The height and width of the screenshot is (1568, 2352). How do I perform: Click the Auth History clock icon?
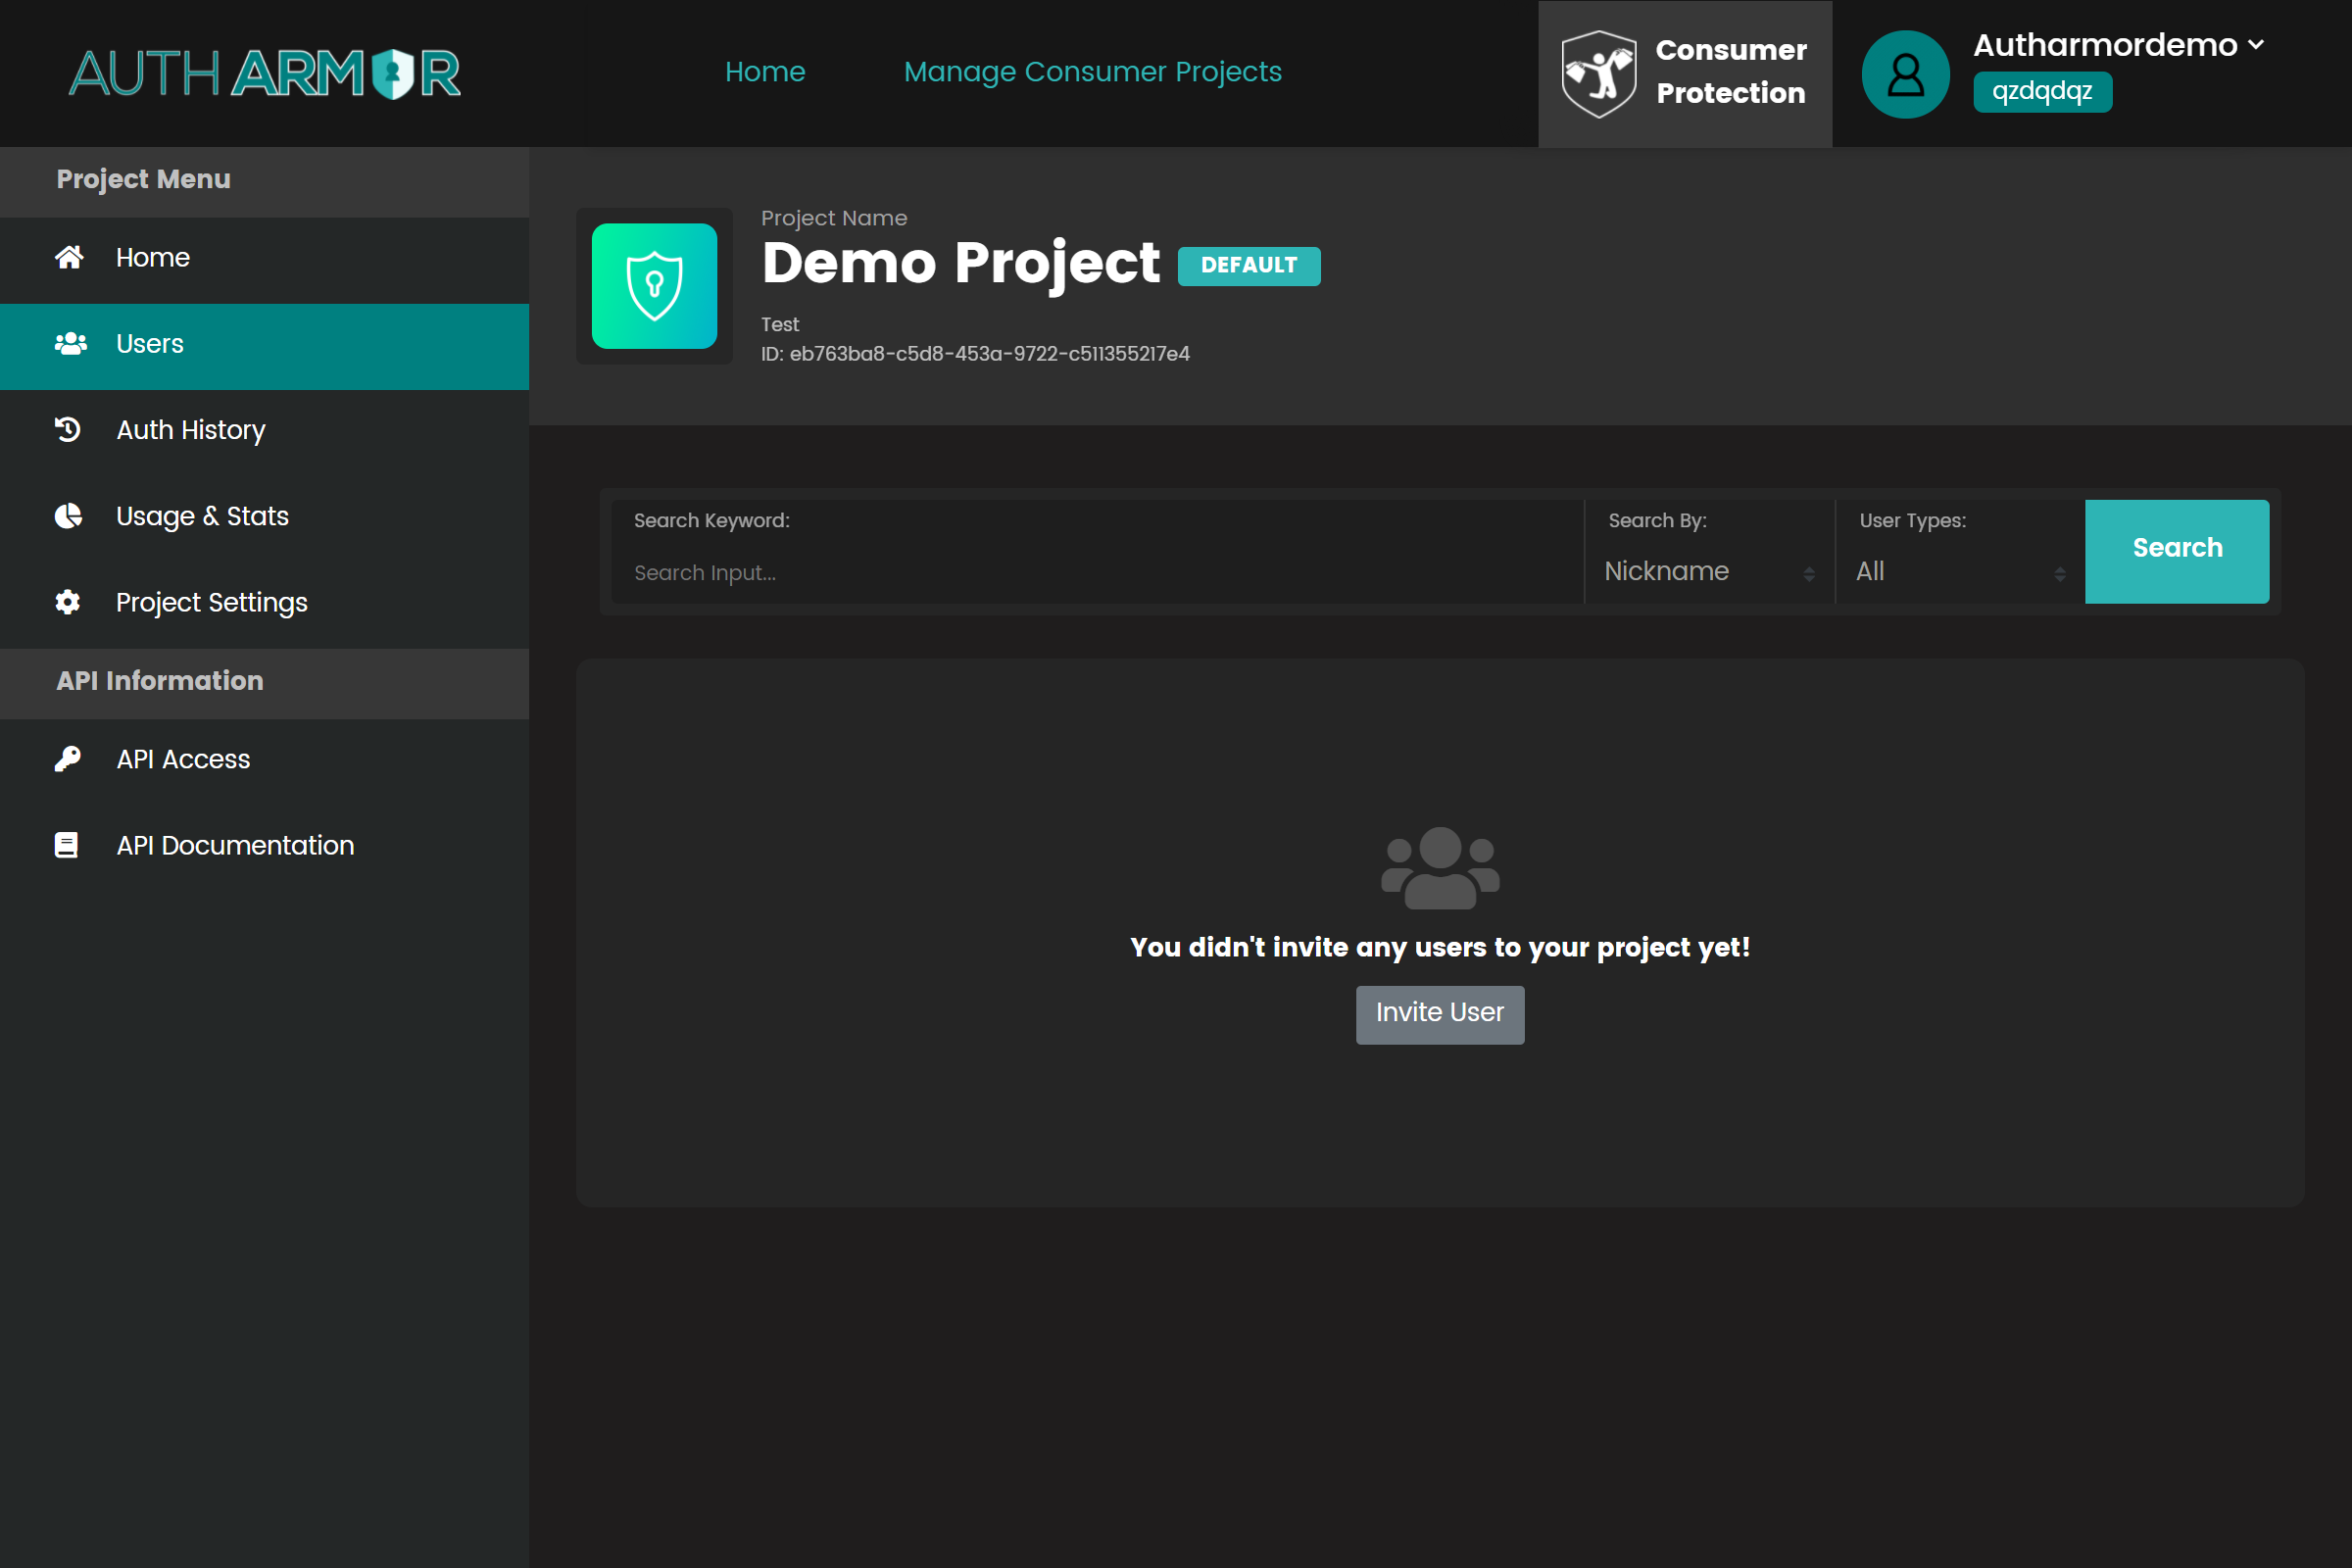[68, 429]
